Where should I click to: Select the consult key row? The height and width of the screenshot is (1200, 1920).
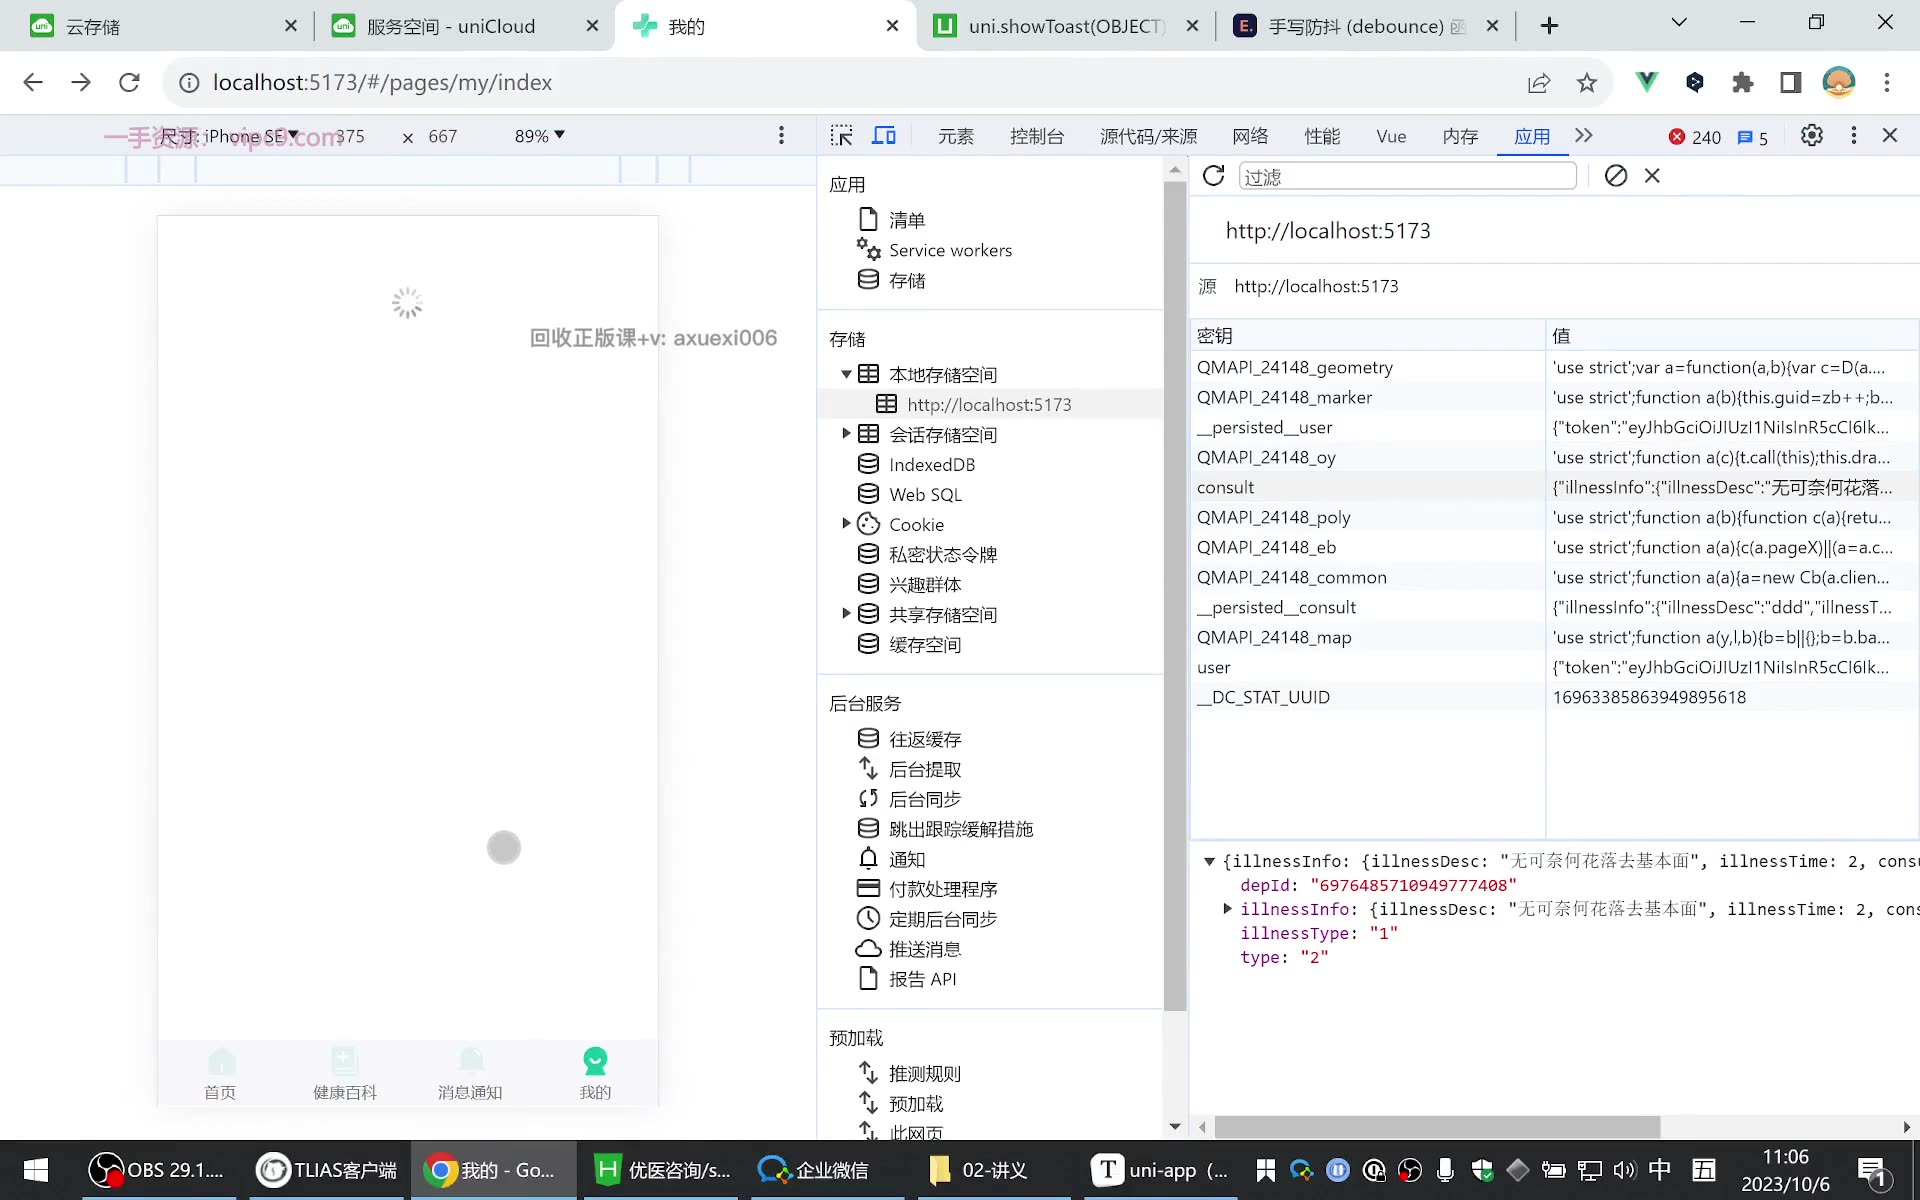click(x=1554, y=487)
